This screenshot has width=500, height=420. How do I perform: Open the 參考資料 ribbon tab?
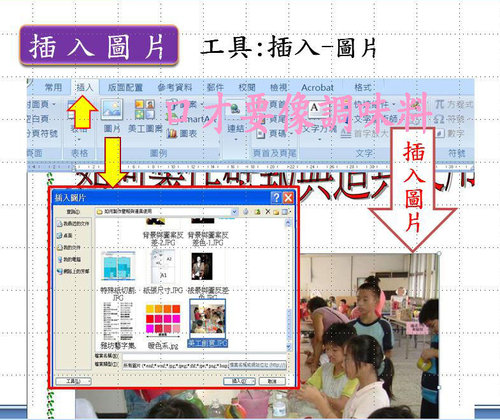pyautogui.click(x=175, y=88)
